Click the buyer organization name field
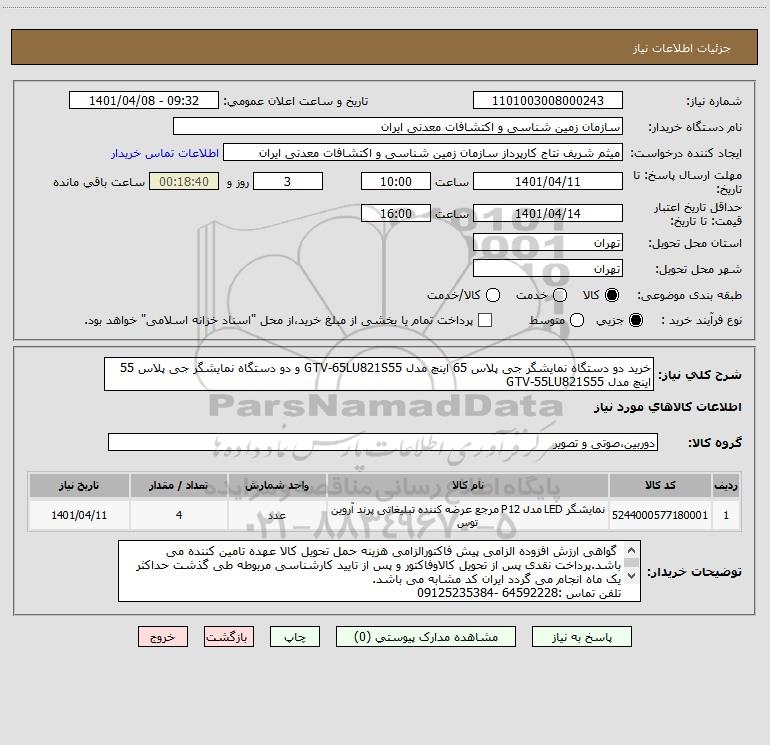The image size is (770, 745). coord(398,127)
